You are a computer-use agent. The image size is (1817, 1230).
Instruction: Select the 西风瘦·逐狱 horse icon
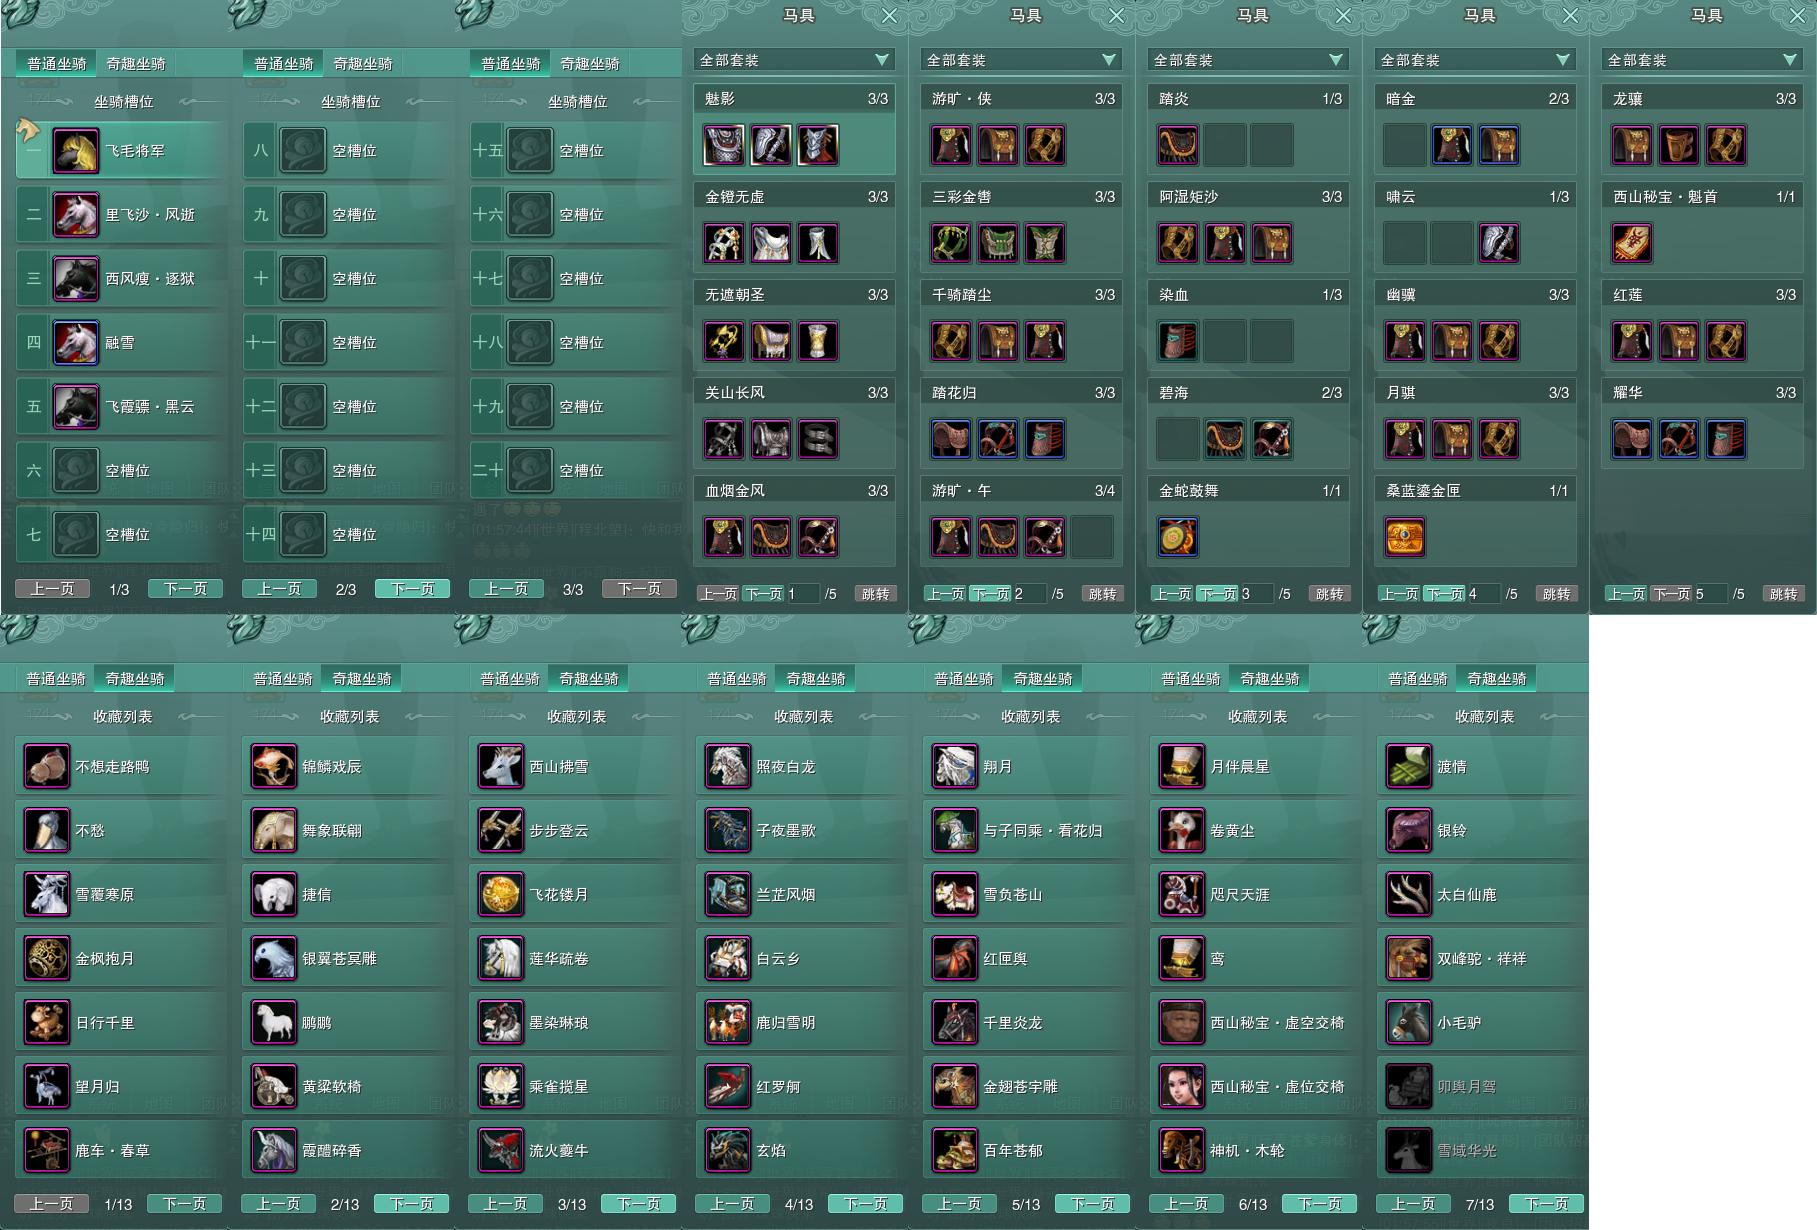point(75,279)
